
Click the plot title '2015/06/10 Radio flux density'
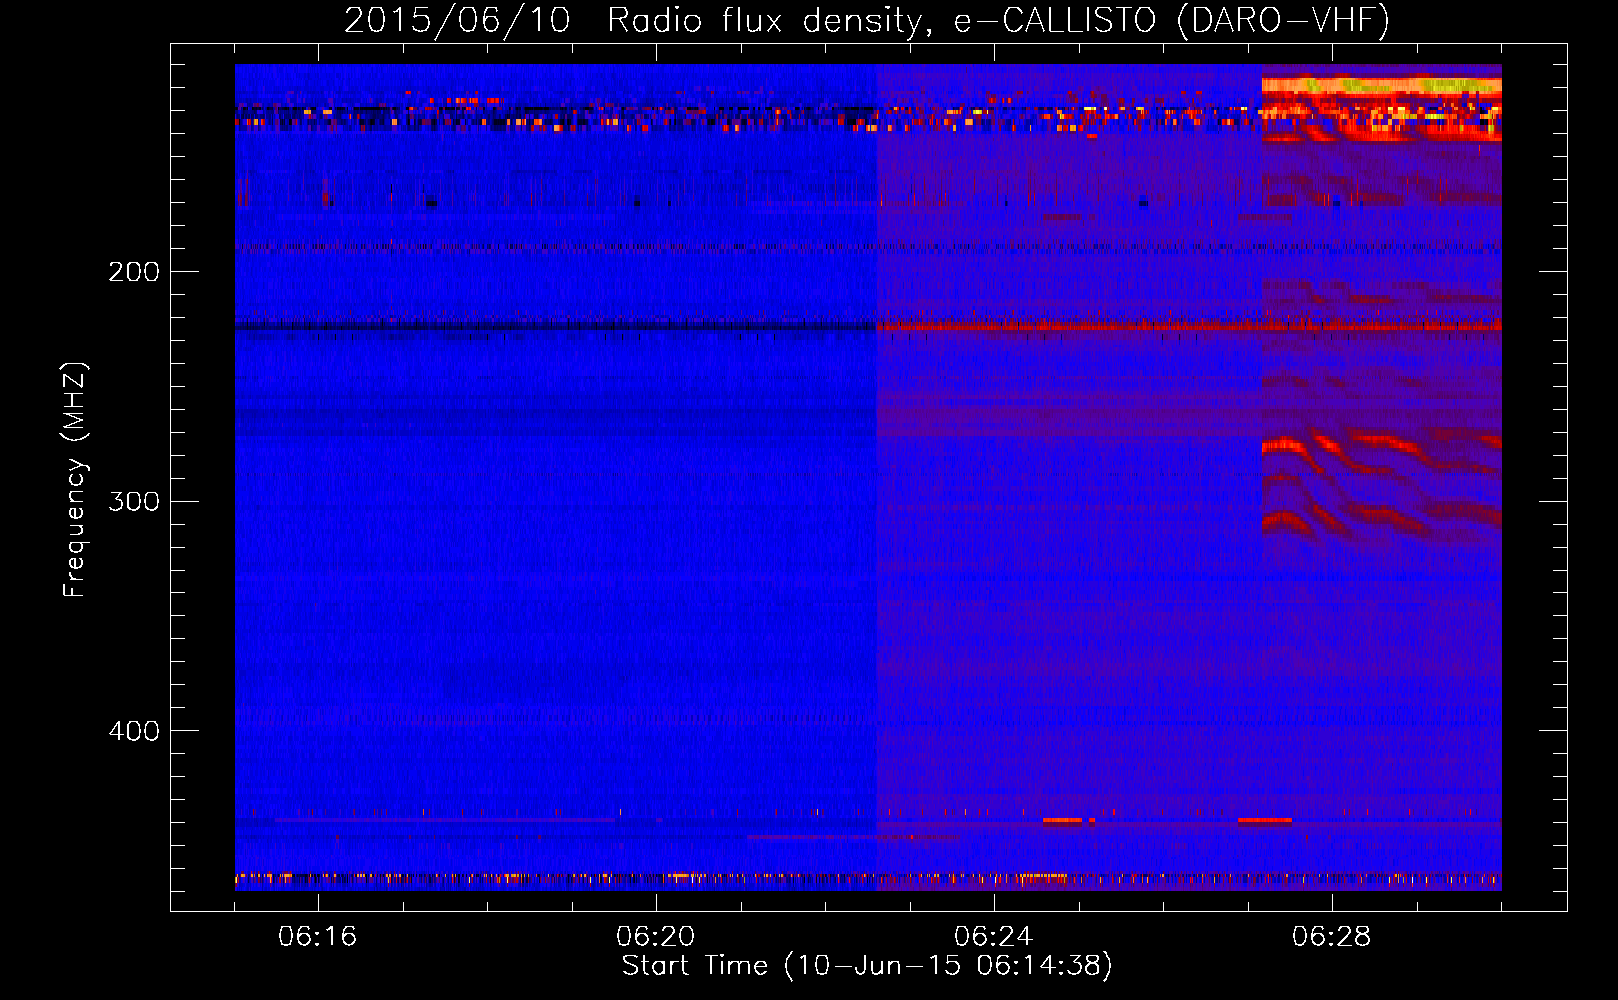point(867,20)
